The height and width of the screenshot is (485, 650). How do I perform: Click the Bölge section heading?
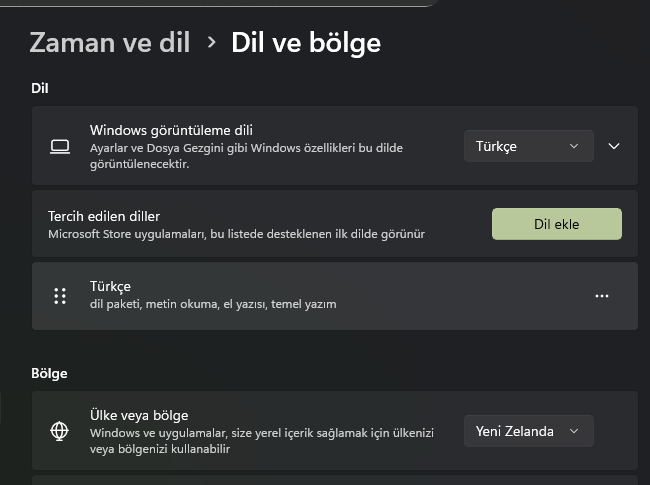point(49,373)
